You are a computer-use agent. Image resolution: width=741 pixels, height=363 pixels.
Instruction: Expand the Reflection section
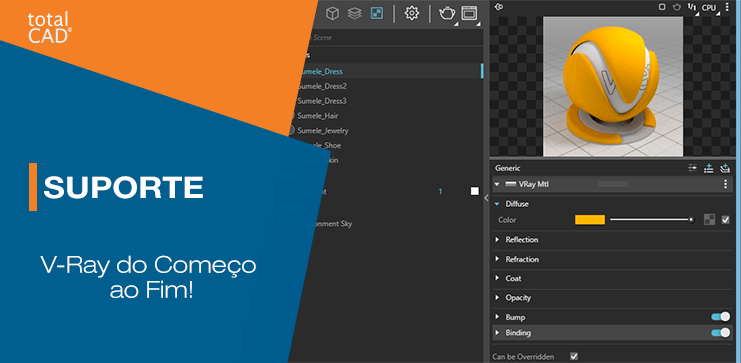497,240
